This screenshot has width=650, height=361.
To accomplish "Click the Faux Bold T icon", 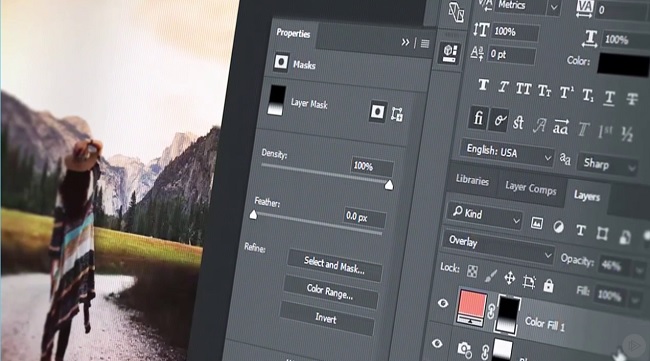I will (483, 85).
